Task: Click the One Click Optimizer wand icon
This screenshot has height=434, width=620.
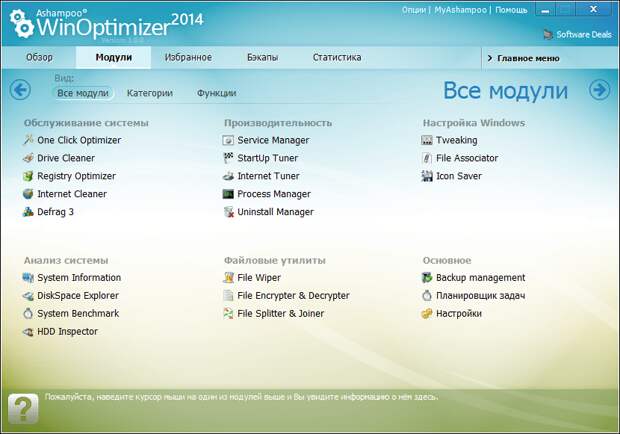Action: point(28,140)
